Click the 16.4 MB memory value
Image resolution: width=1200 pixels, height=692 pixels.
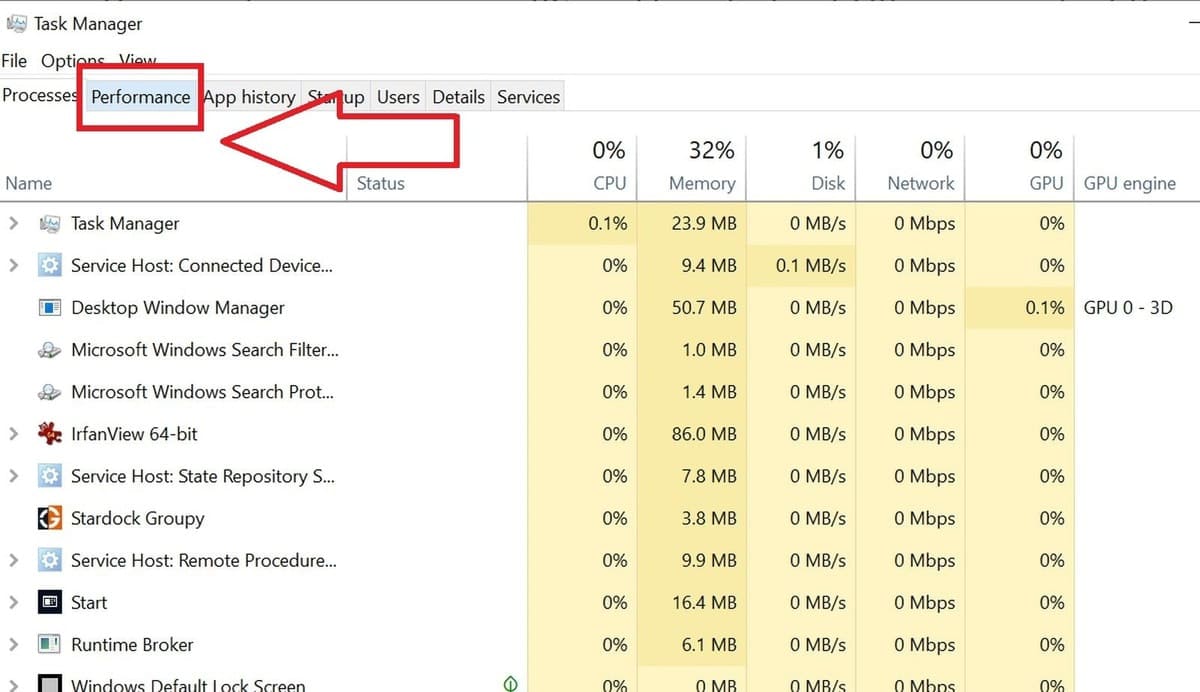click(704, 602)
